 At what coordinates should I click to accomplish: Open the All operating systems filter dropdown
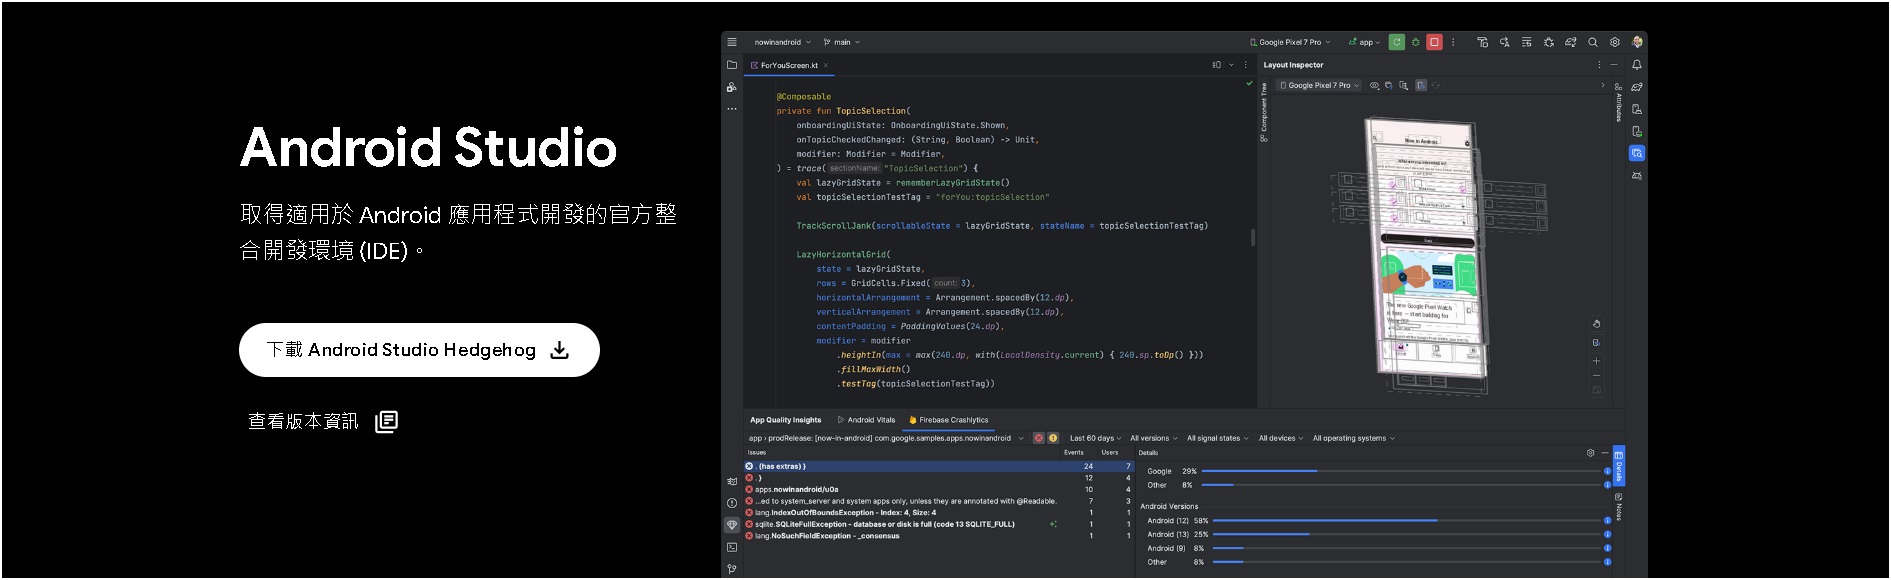(1354, 438)
